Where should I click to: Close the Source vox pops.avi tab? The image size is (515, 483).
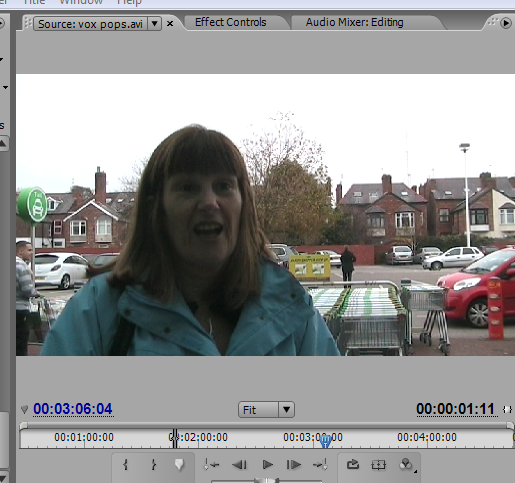click(x=170, y=24)
